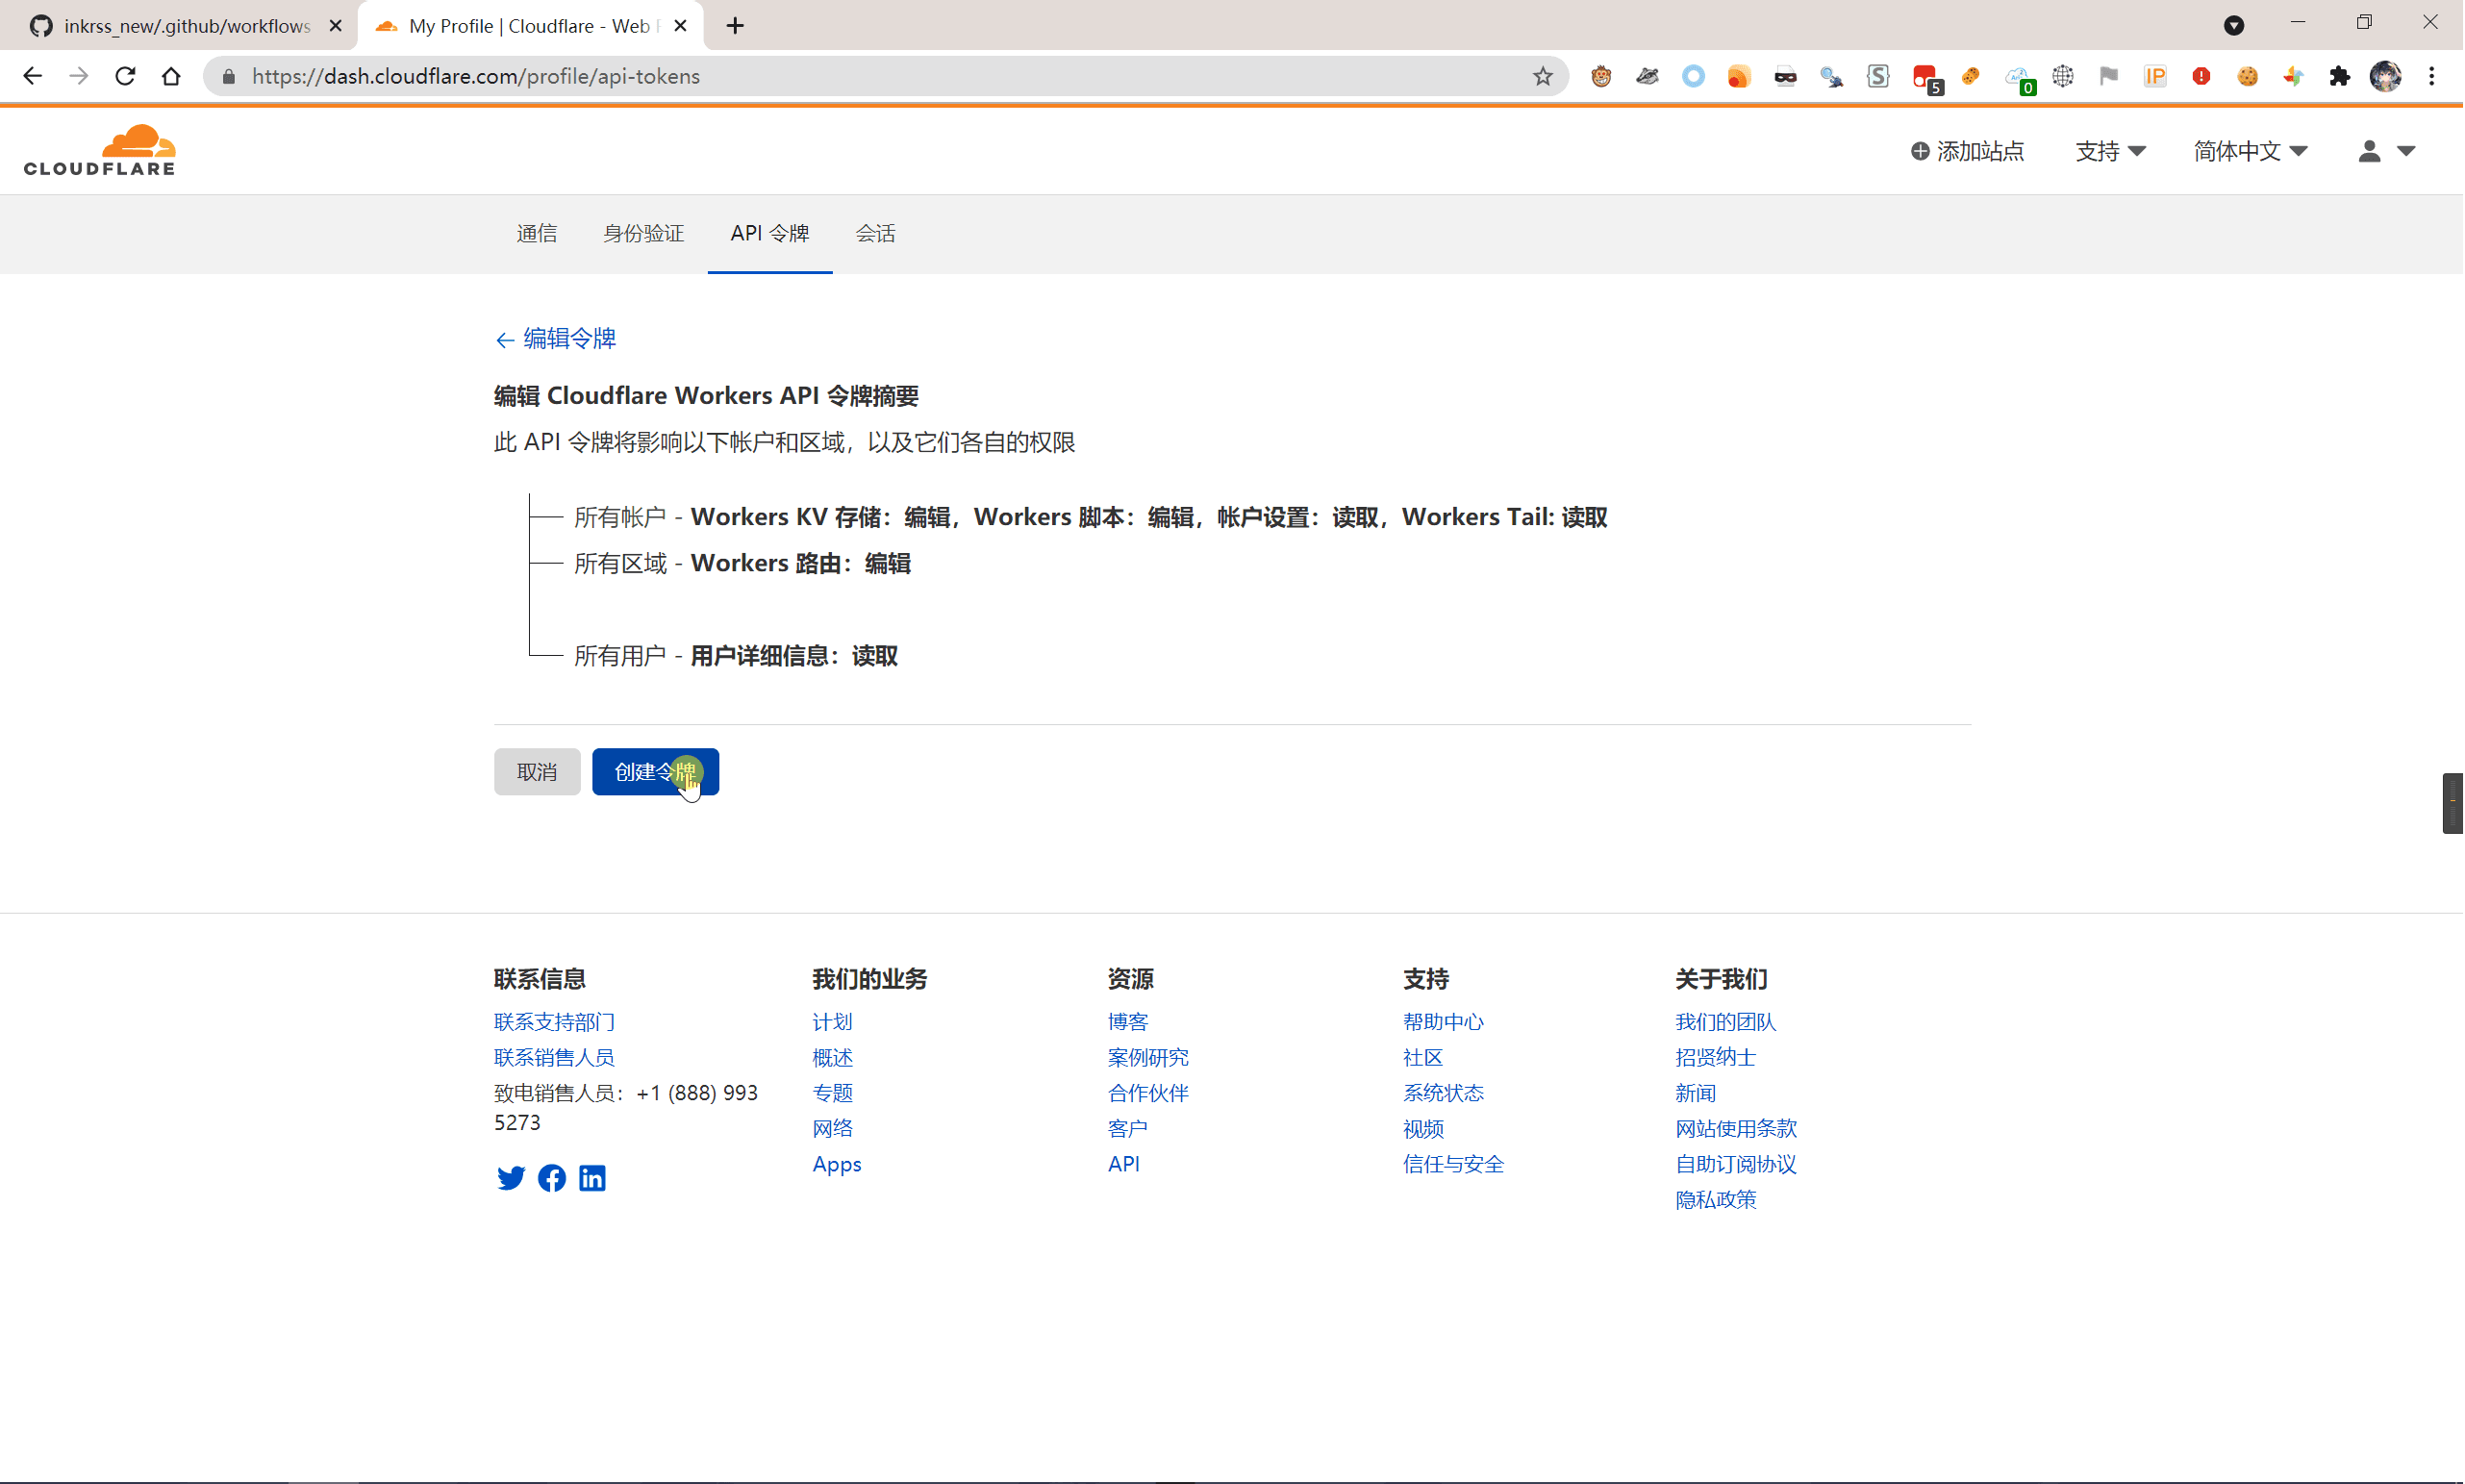Click the Cloudflare logo

tap(100, 150)
